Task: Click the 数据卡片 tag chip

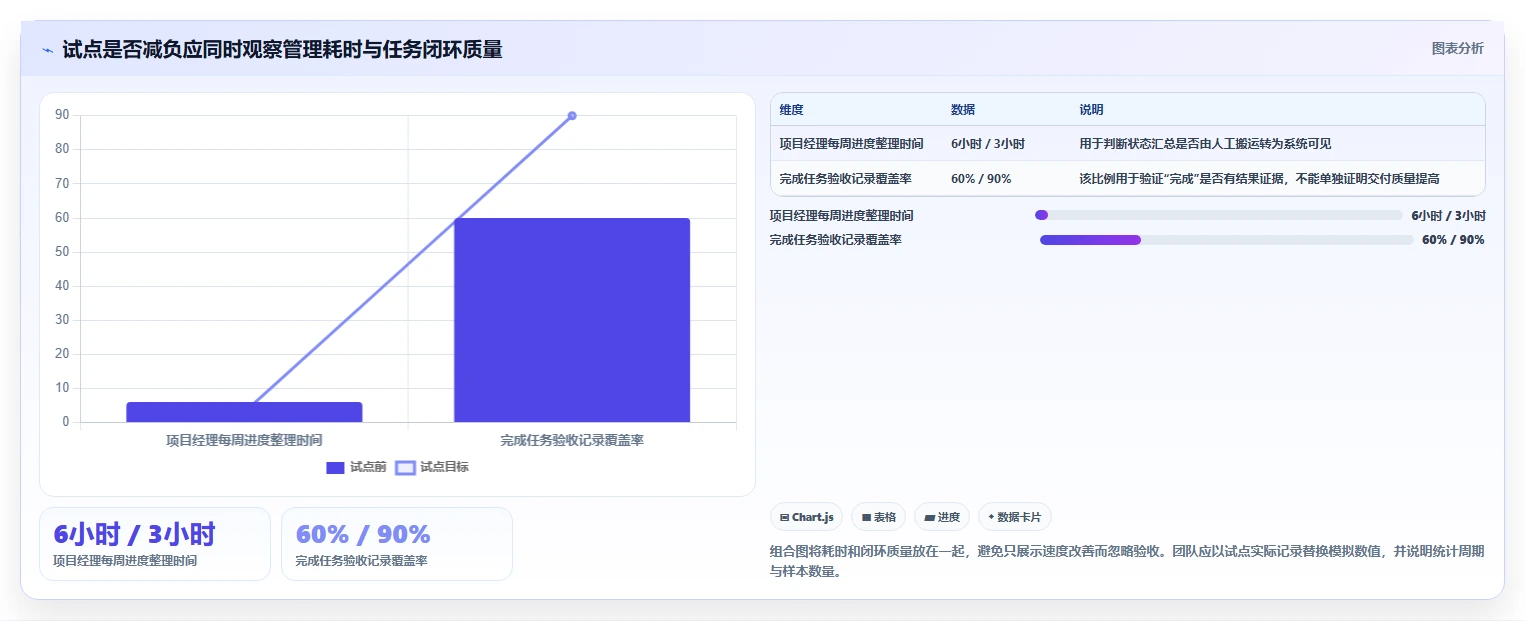Action: tap(1015, 517)
